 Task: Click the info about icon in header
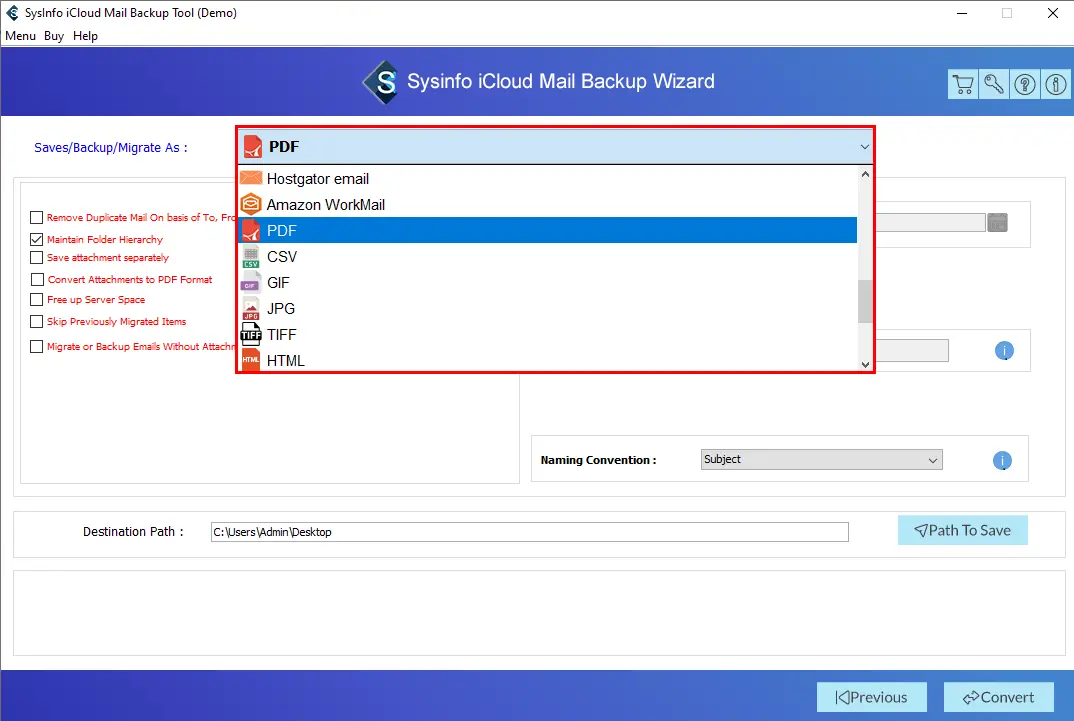pos(1056,84)
